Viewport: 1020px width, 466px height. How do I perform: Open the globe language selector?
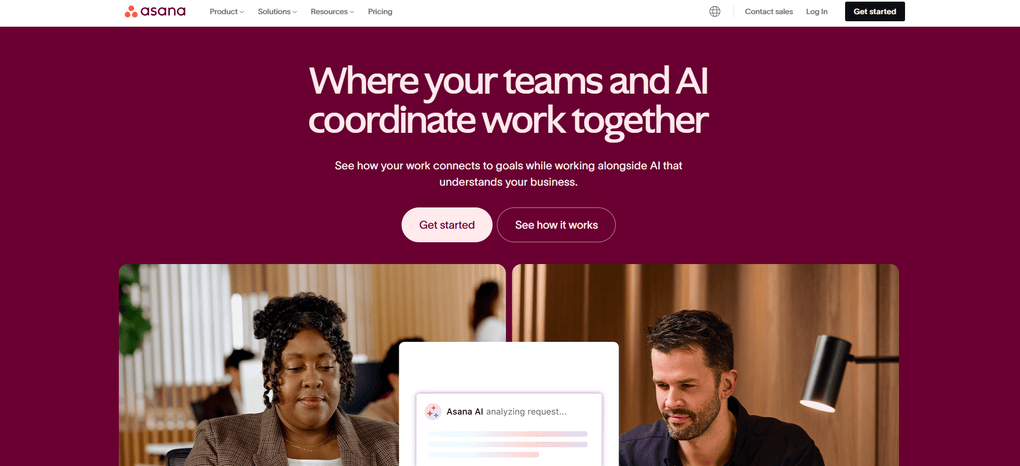[x=714, y=11]
